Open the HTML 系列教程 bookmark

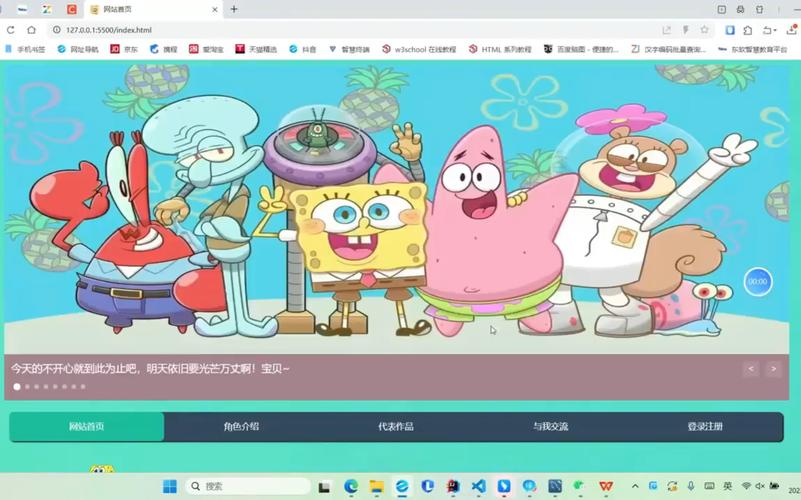coord(500,49)
